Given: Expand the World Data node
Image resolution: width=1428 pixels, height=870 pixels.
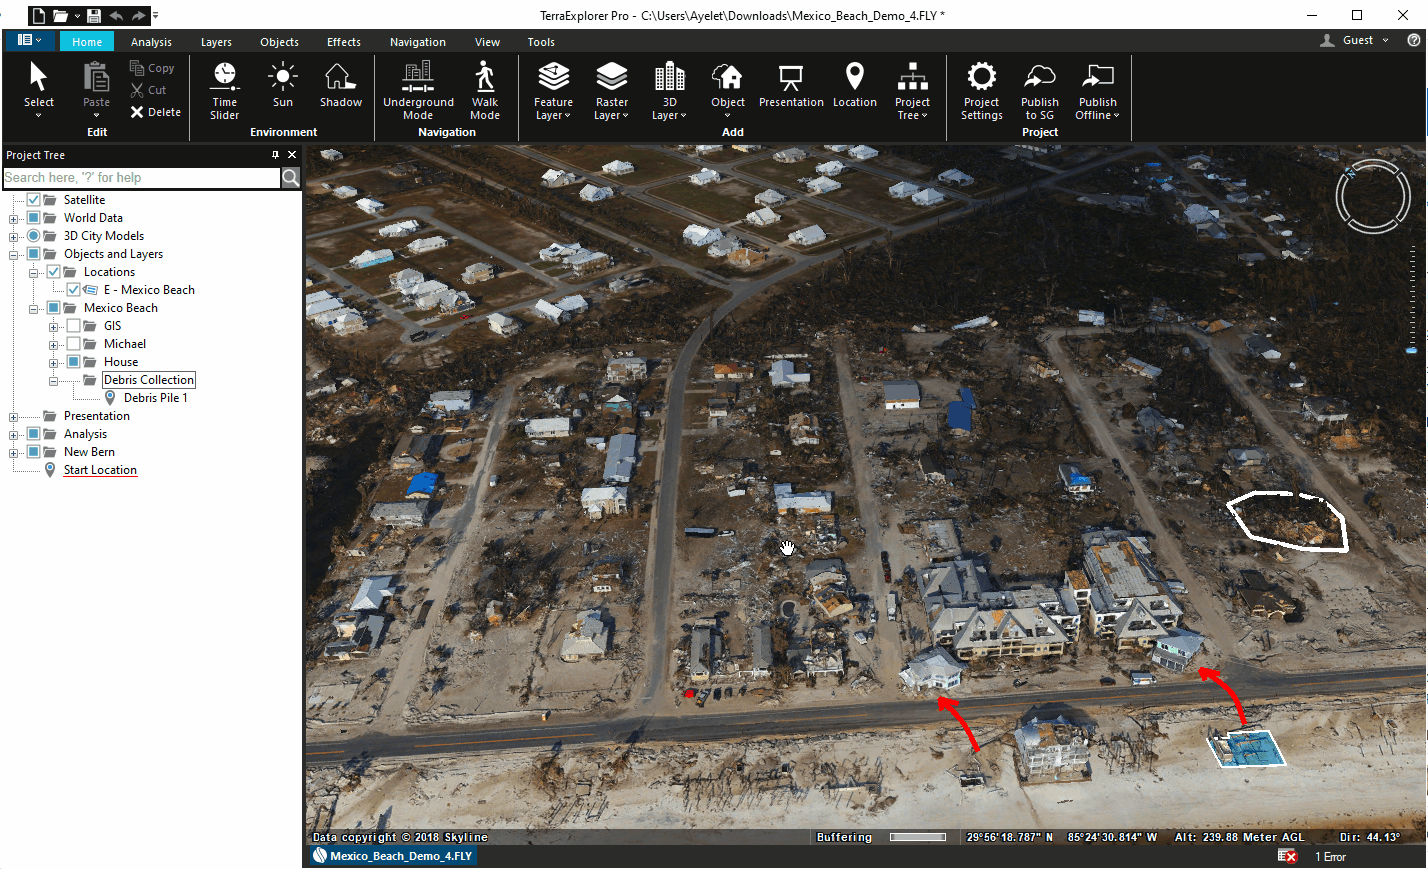Looking at the screenshot, I should point(13,219).
